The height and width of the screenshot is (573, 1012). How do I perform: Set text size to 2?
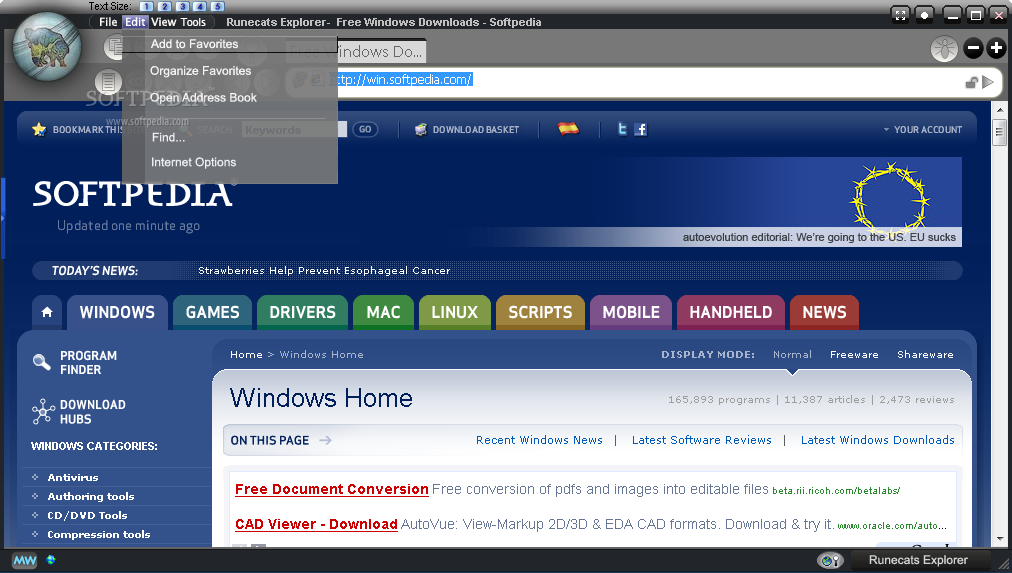click(x=165, y=6)
